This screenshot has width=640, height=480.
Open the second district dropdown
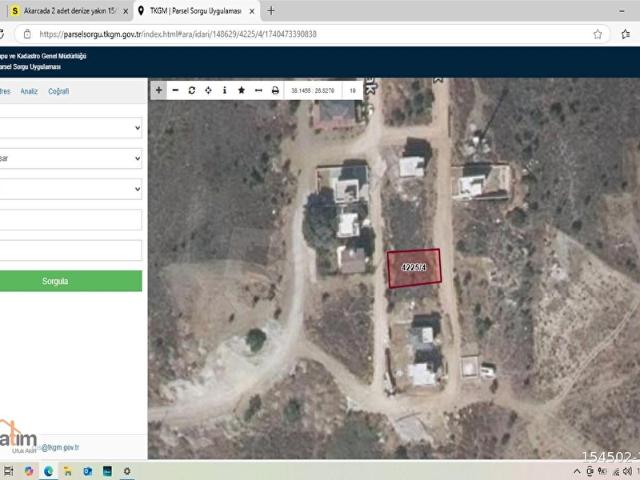pos(70,158)
